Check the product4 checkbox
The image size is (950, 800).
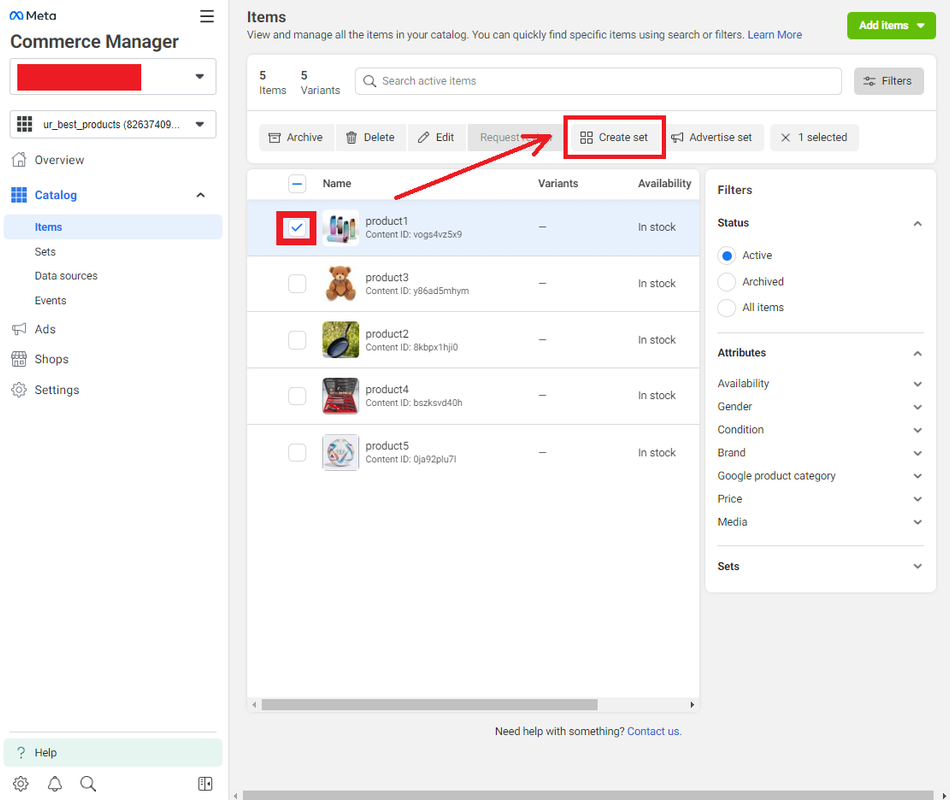(297, 396)
